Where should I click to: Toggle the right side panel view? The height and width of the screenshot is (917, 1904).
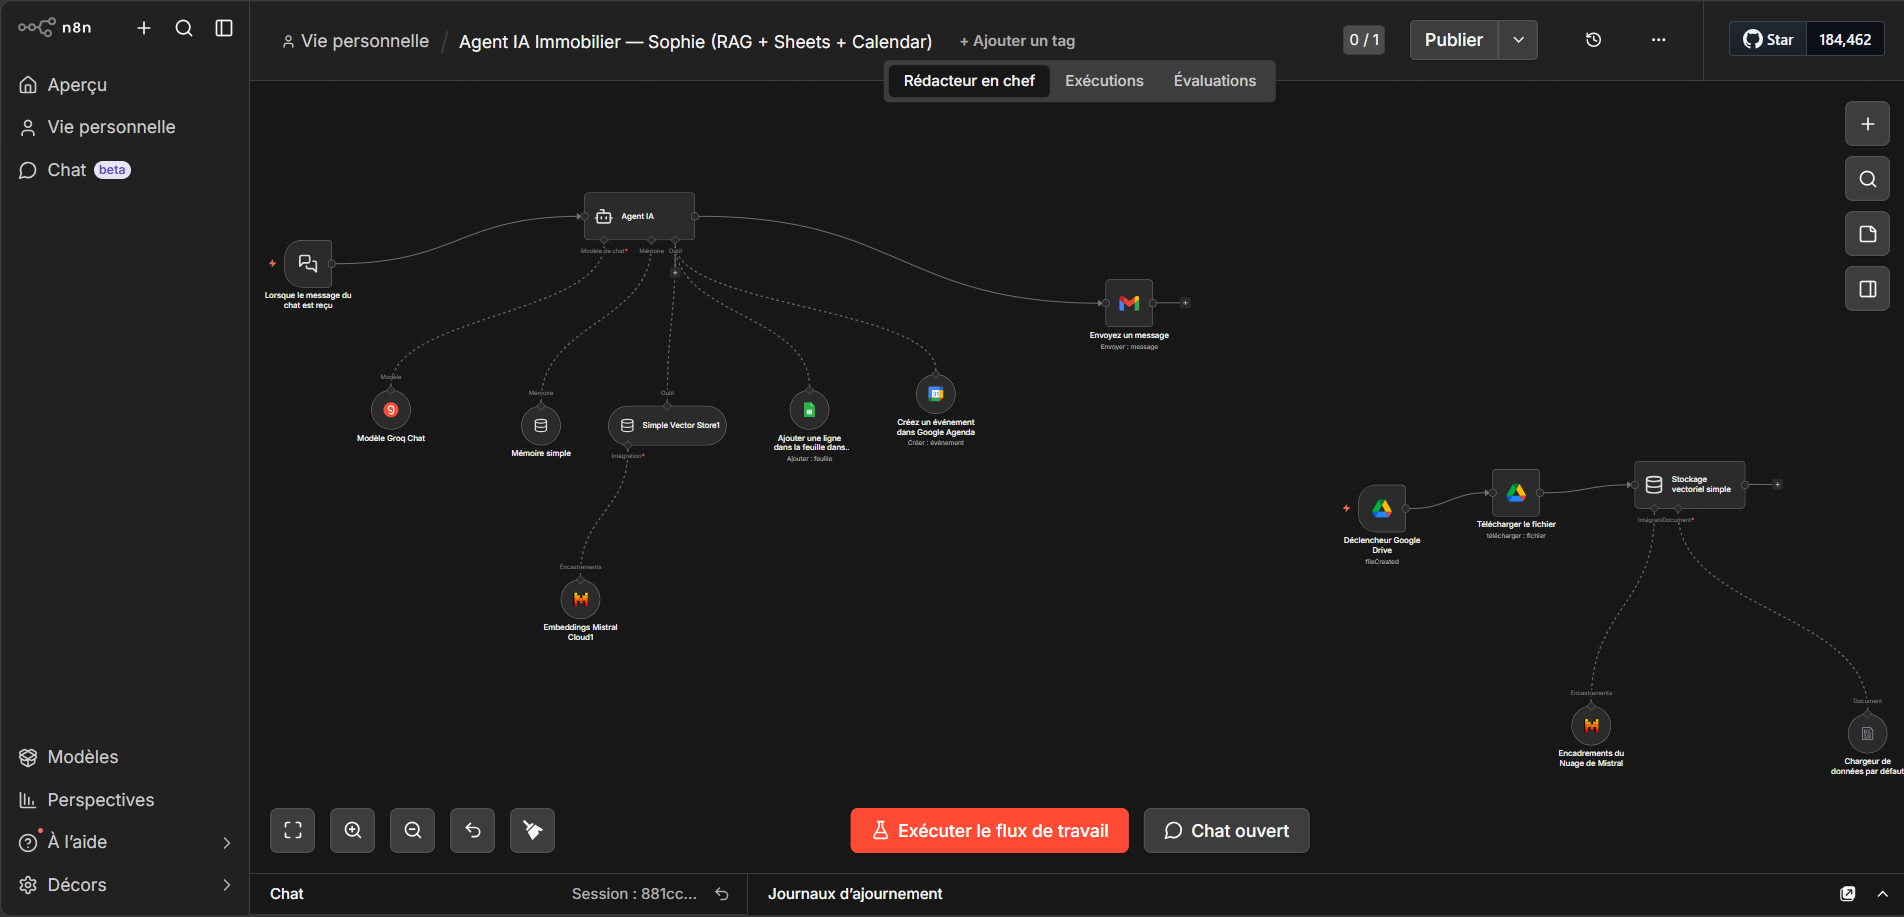[1867, 289]
